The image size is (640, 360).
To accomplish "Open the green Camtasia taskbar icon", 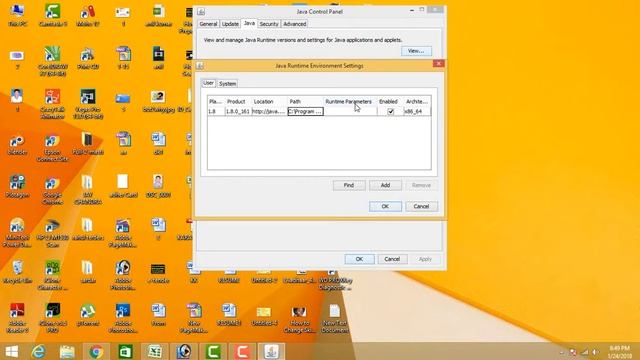I will [213, 351].
